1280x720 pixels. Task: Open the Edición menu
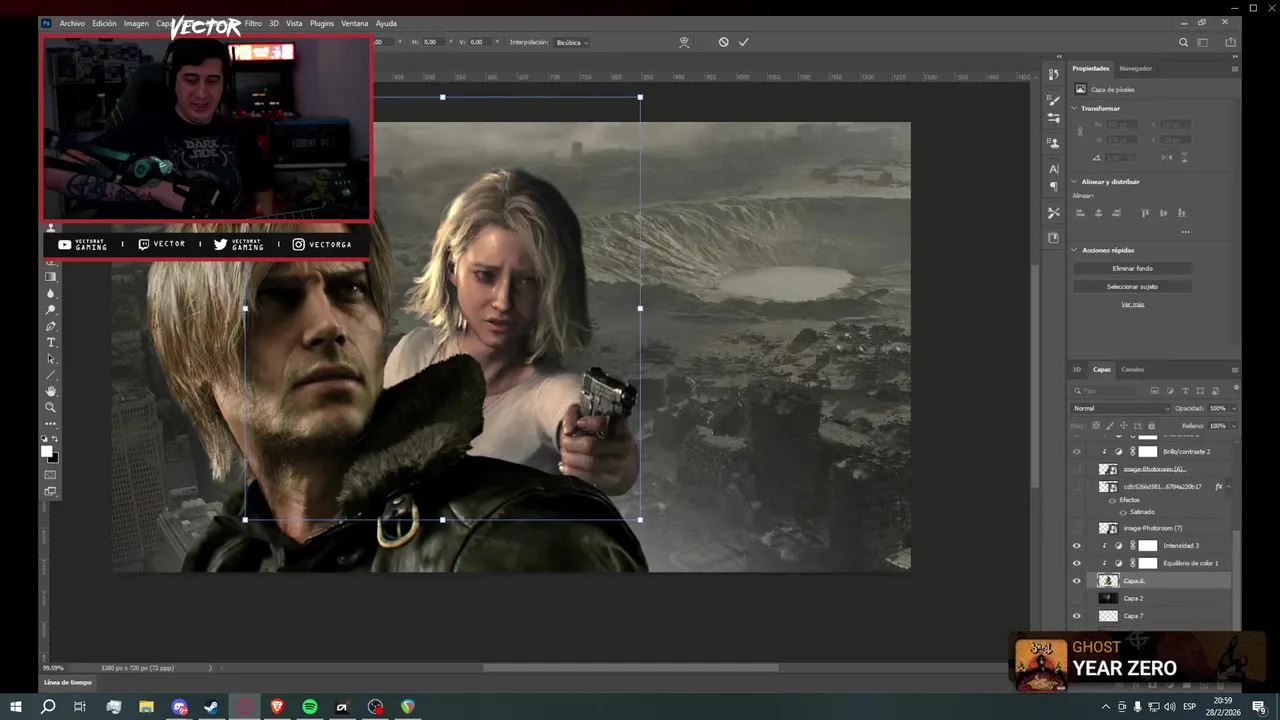click(x=104, y=23)
